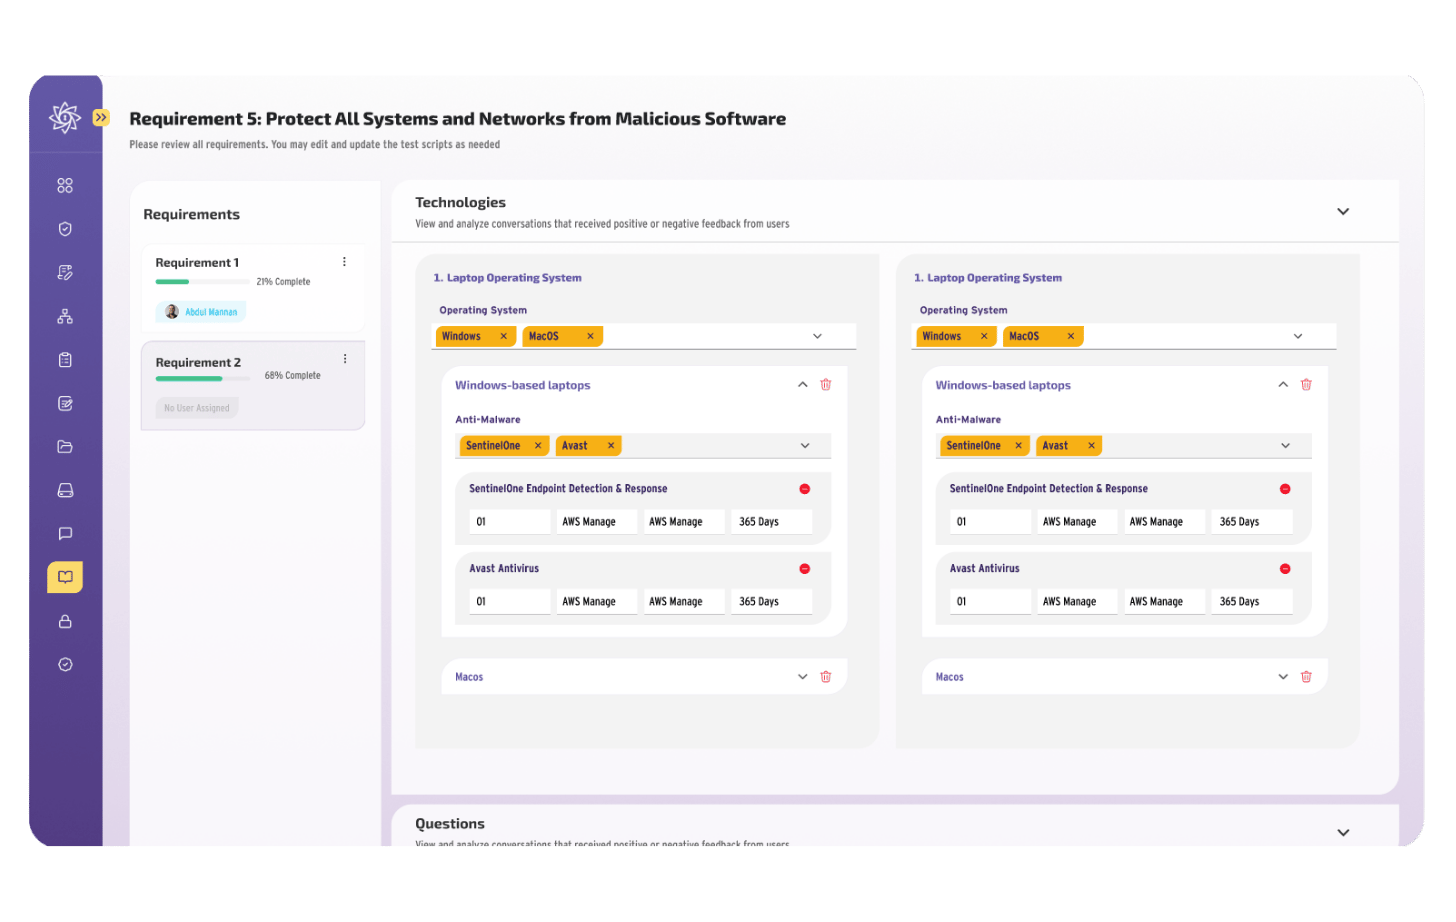Expand the Macos section in left panel

pos(802,677)
